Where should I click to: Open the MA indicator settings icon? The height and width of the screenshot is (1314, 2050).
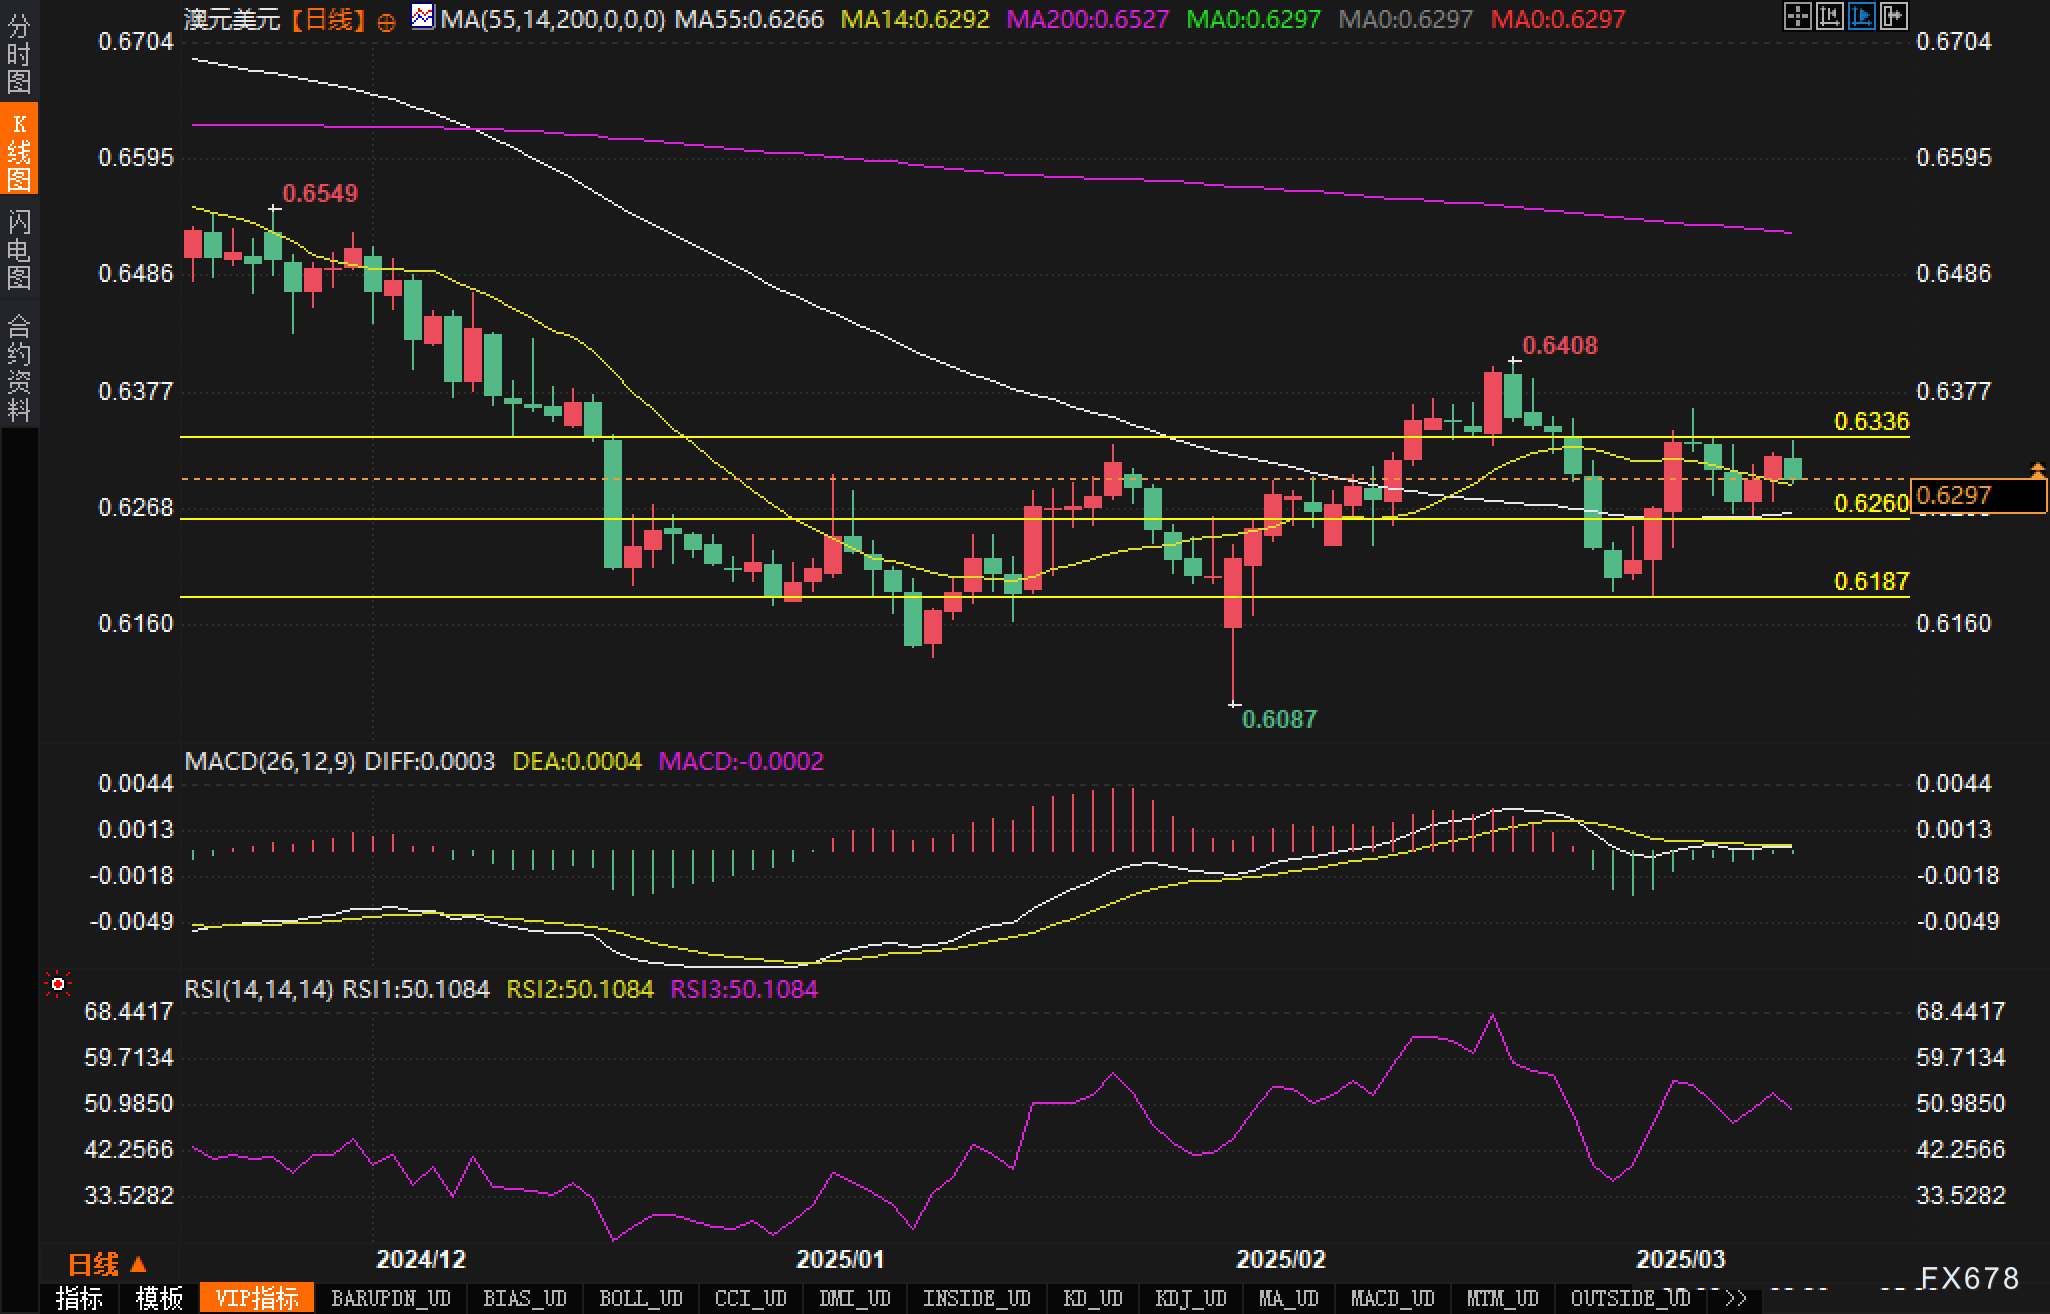coord(422,17)
